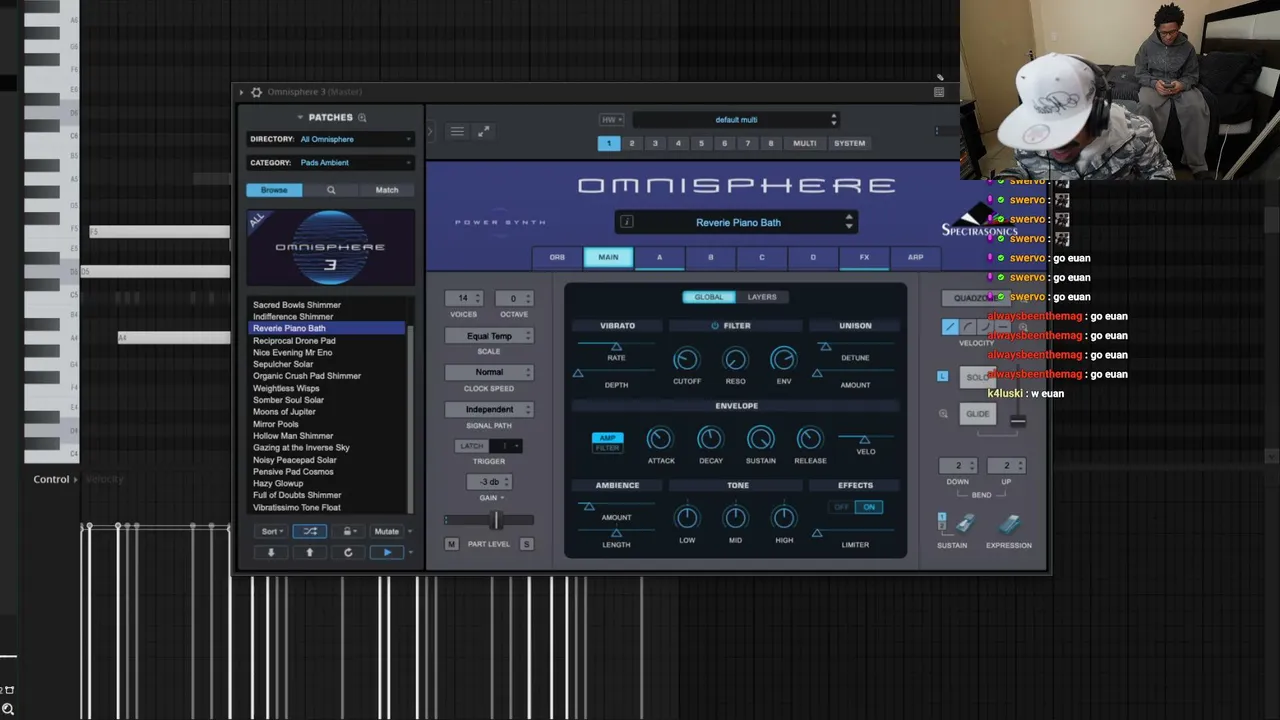1280x720 pixels.
Task: Click the expand view arrows icon
Action: point(483,131)
